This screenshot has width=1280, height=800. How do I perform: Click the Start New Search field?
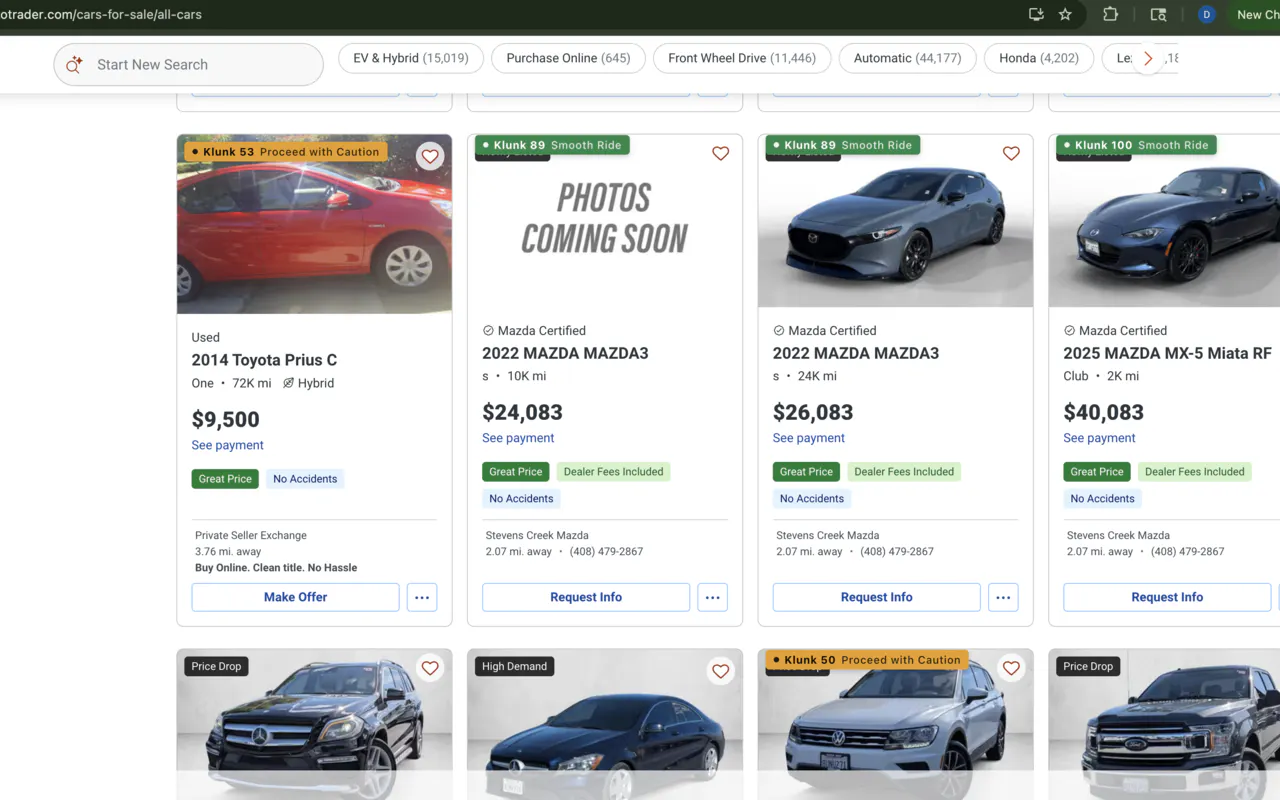pyautogui.click(x=188, y=65)
